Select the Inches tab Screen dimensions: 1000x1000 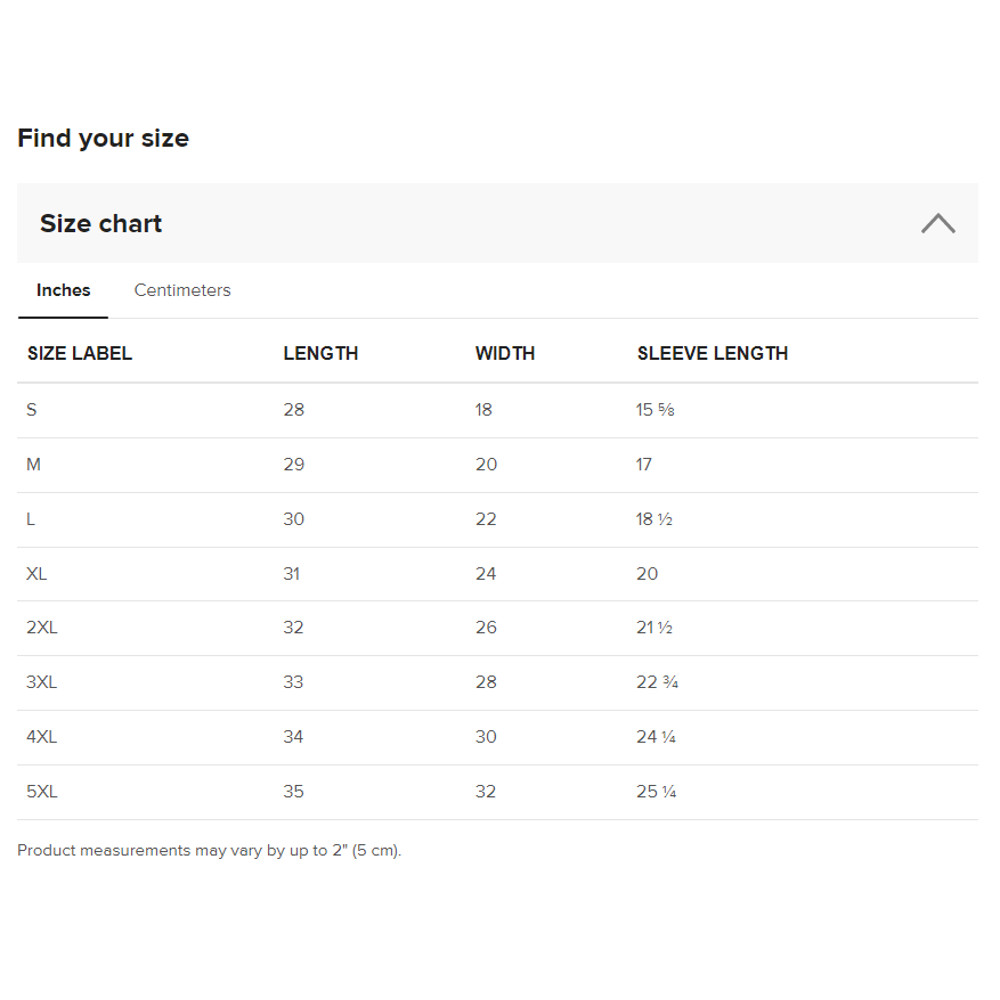point(63,290)
